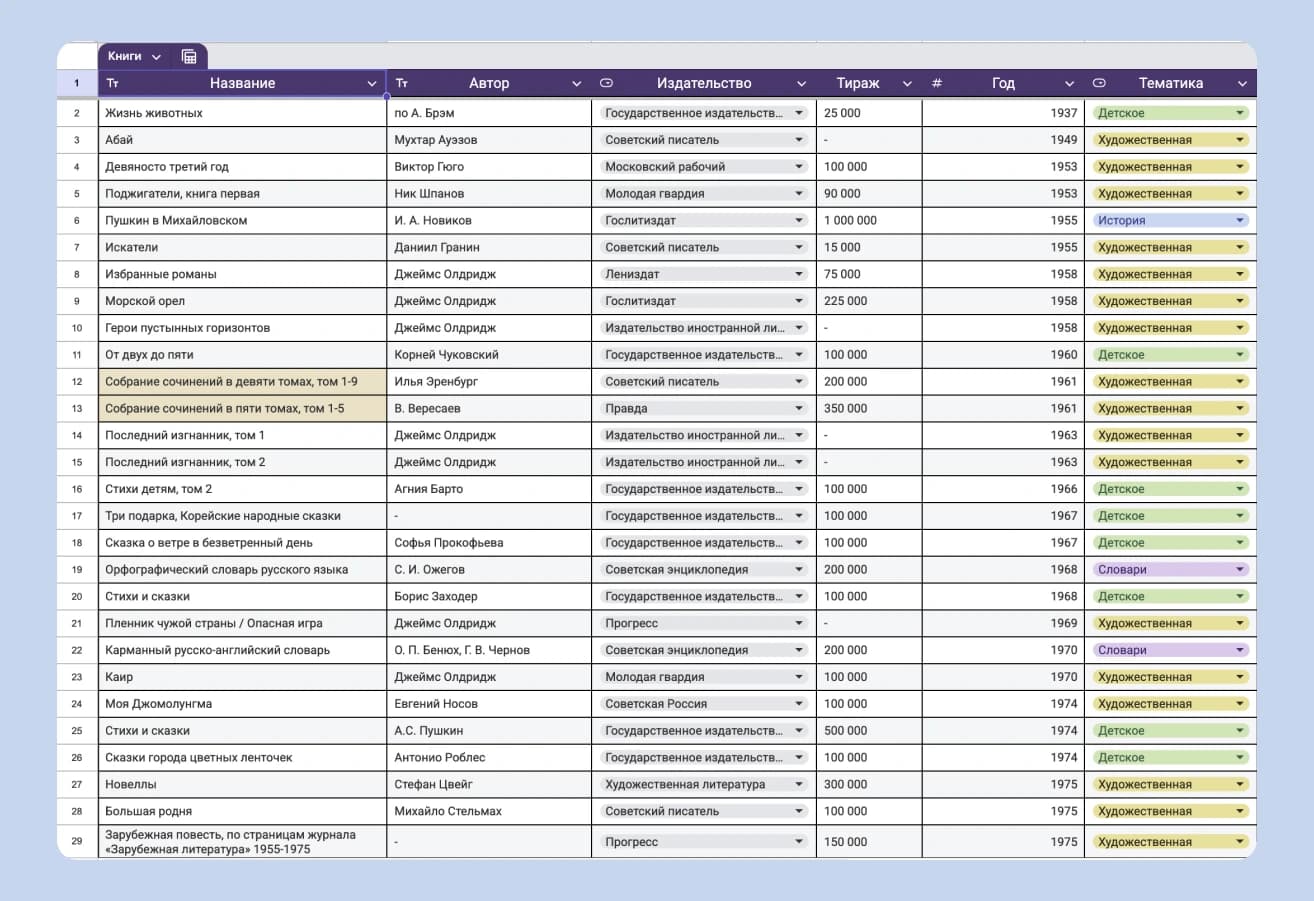Open the Автор column options chevron

(x=576, y=84)
